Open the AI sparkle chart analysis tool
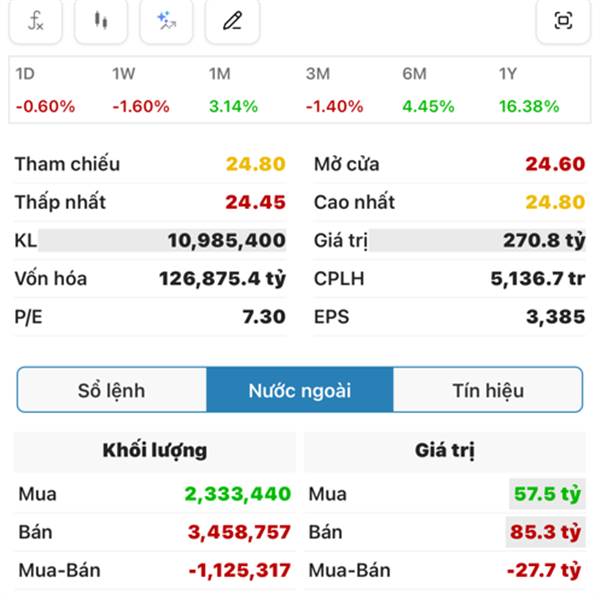 [x=166, y=20]
